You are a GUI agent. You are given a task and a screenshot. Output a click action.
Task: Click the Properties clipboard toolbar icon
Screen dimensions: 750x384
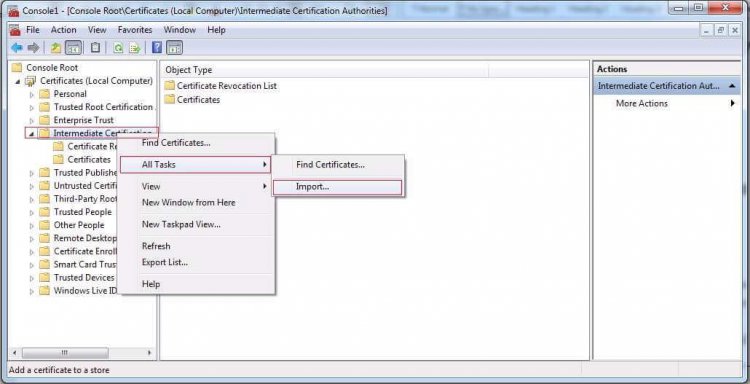point(96,47)
